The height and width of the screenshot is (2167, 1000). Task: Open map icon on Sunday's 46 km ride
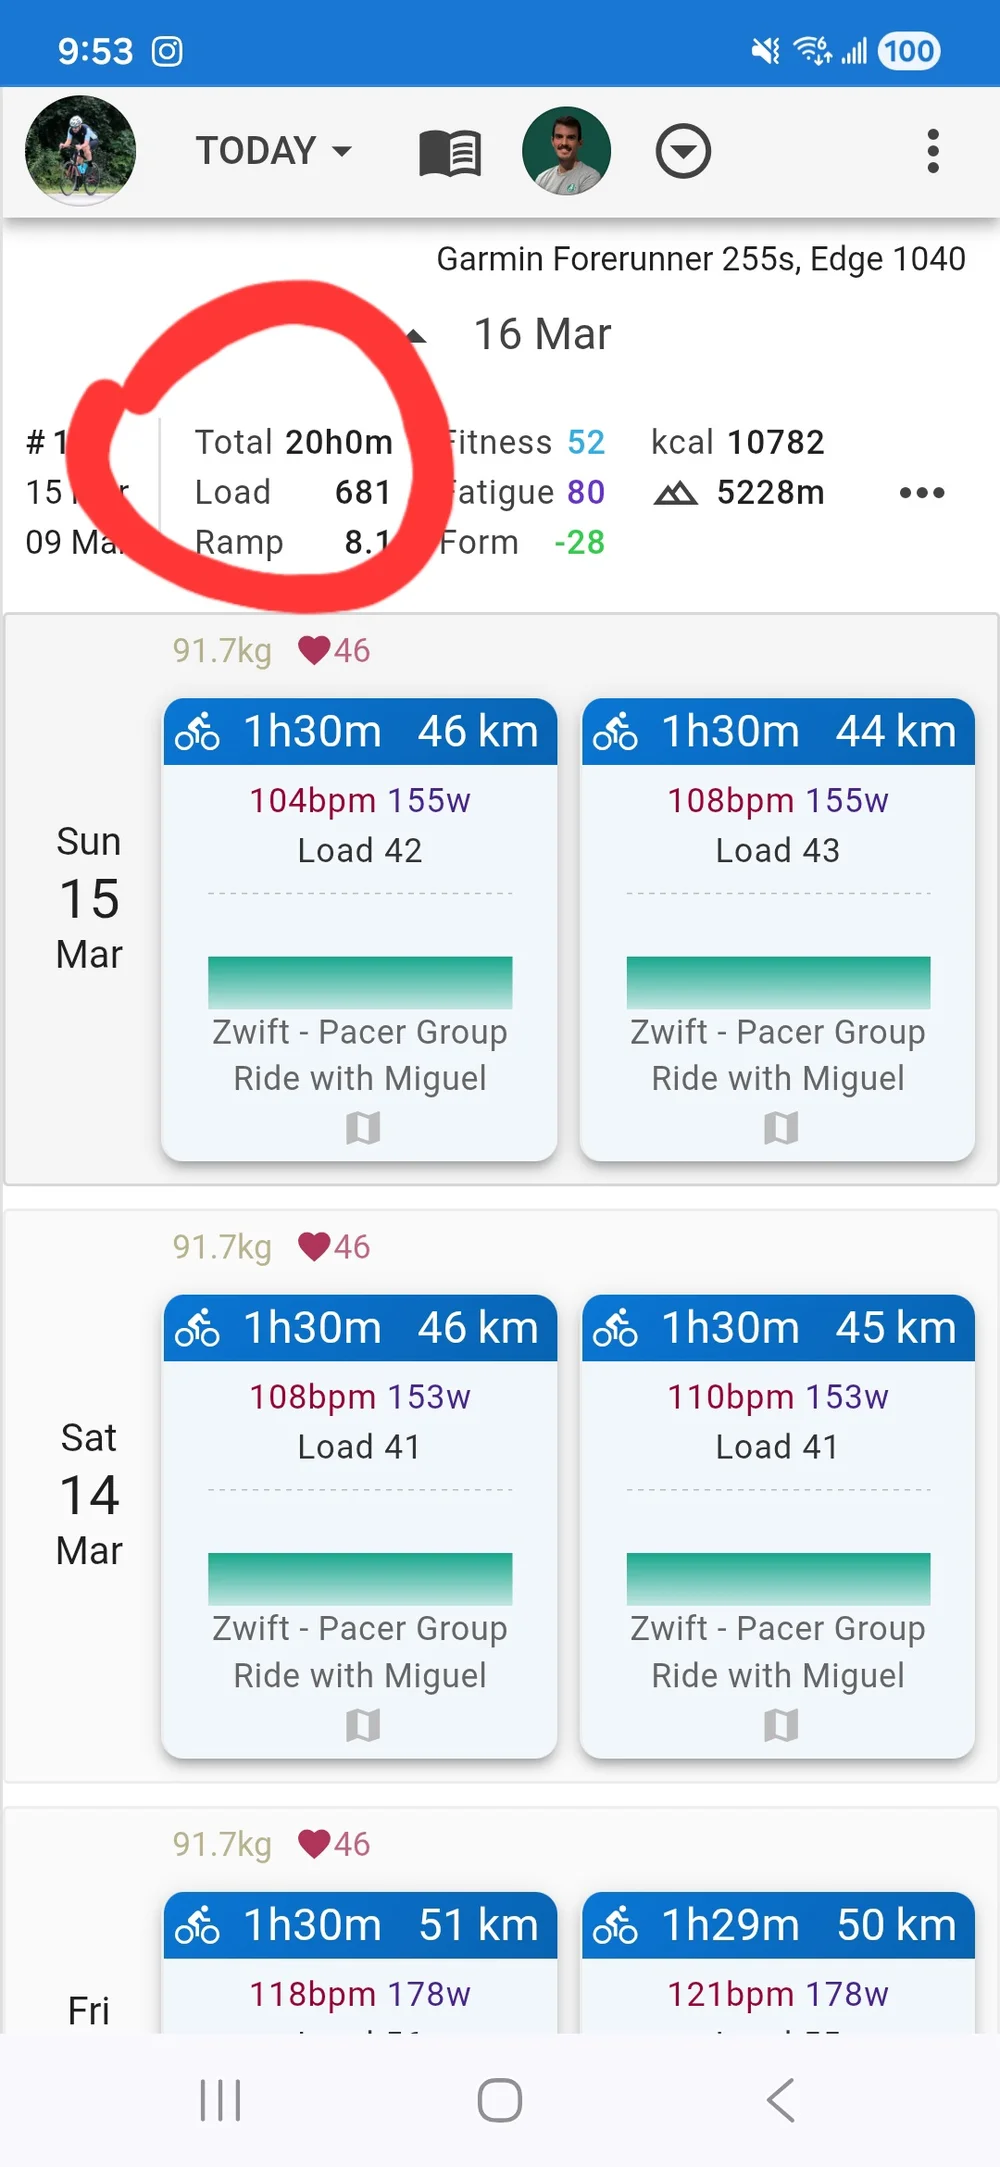(x=362, y=1128)
